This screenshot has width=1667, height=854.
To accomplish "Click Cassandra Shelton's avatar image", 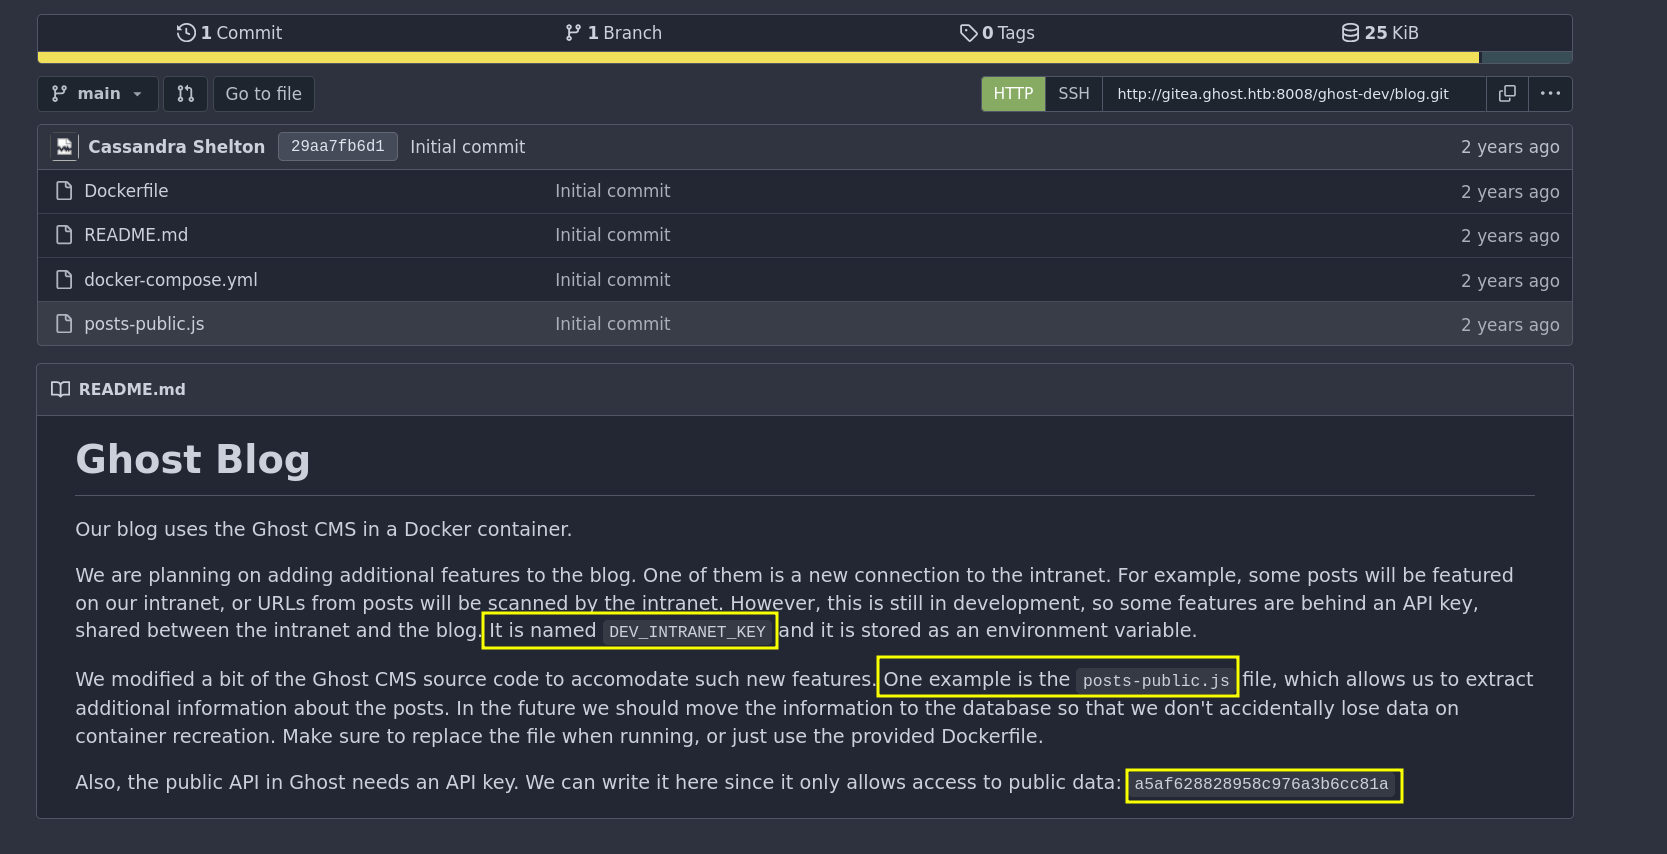I will pos(64,147).
